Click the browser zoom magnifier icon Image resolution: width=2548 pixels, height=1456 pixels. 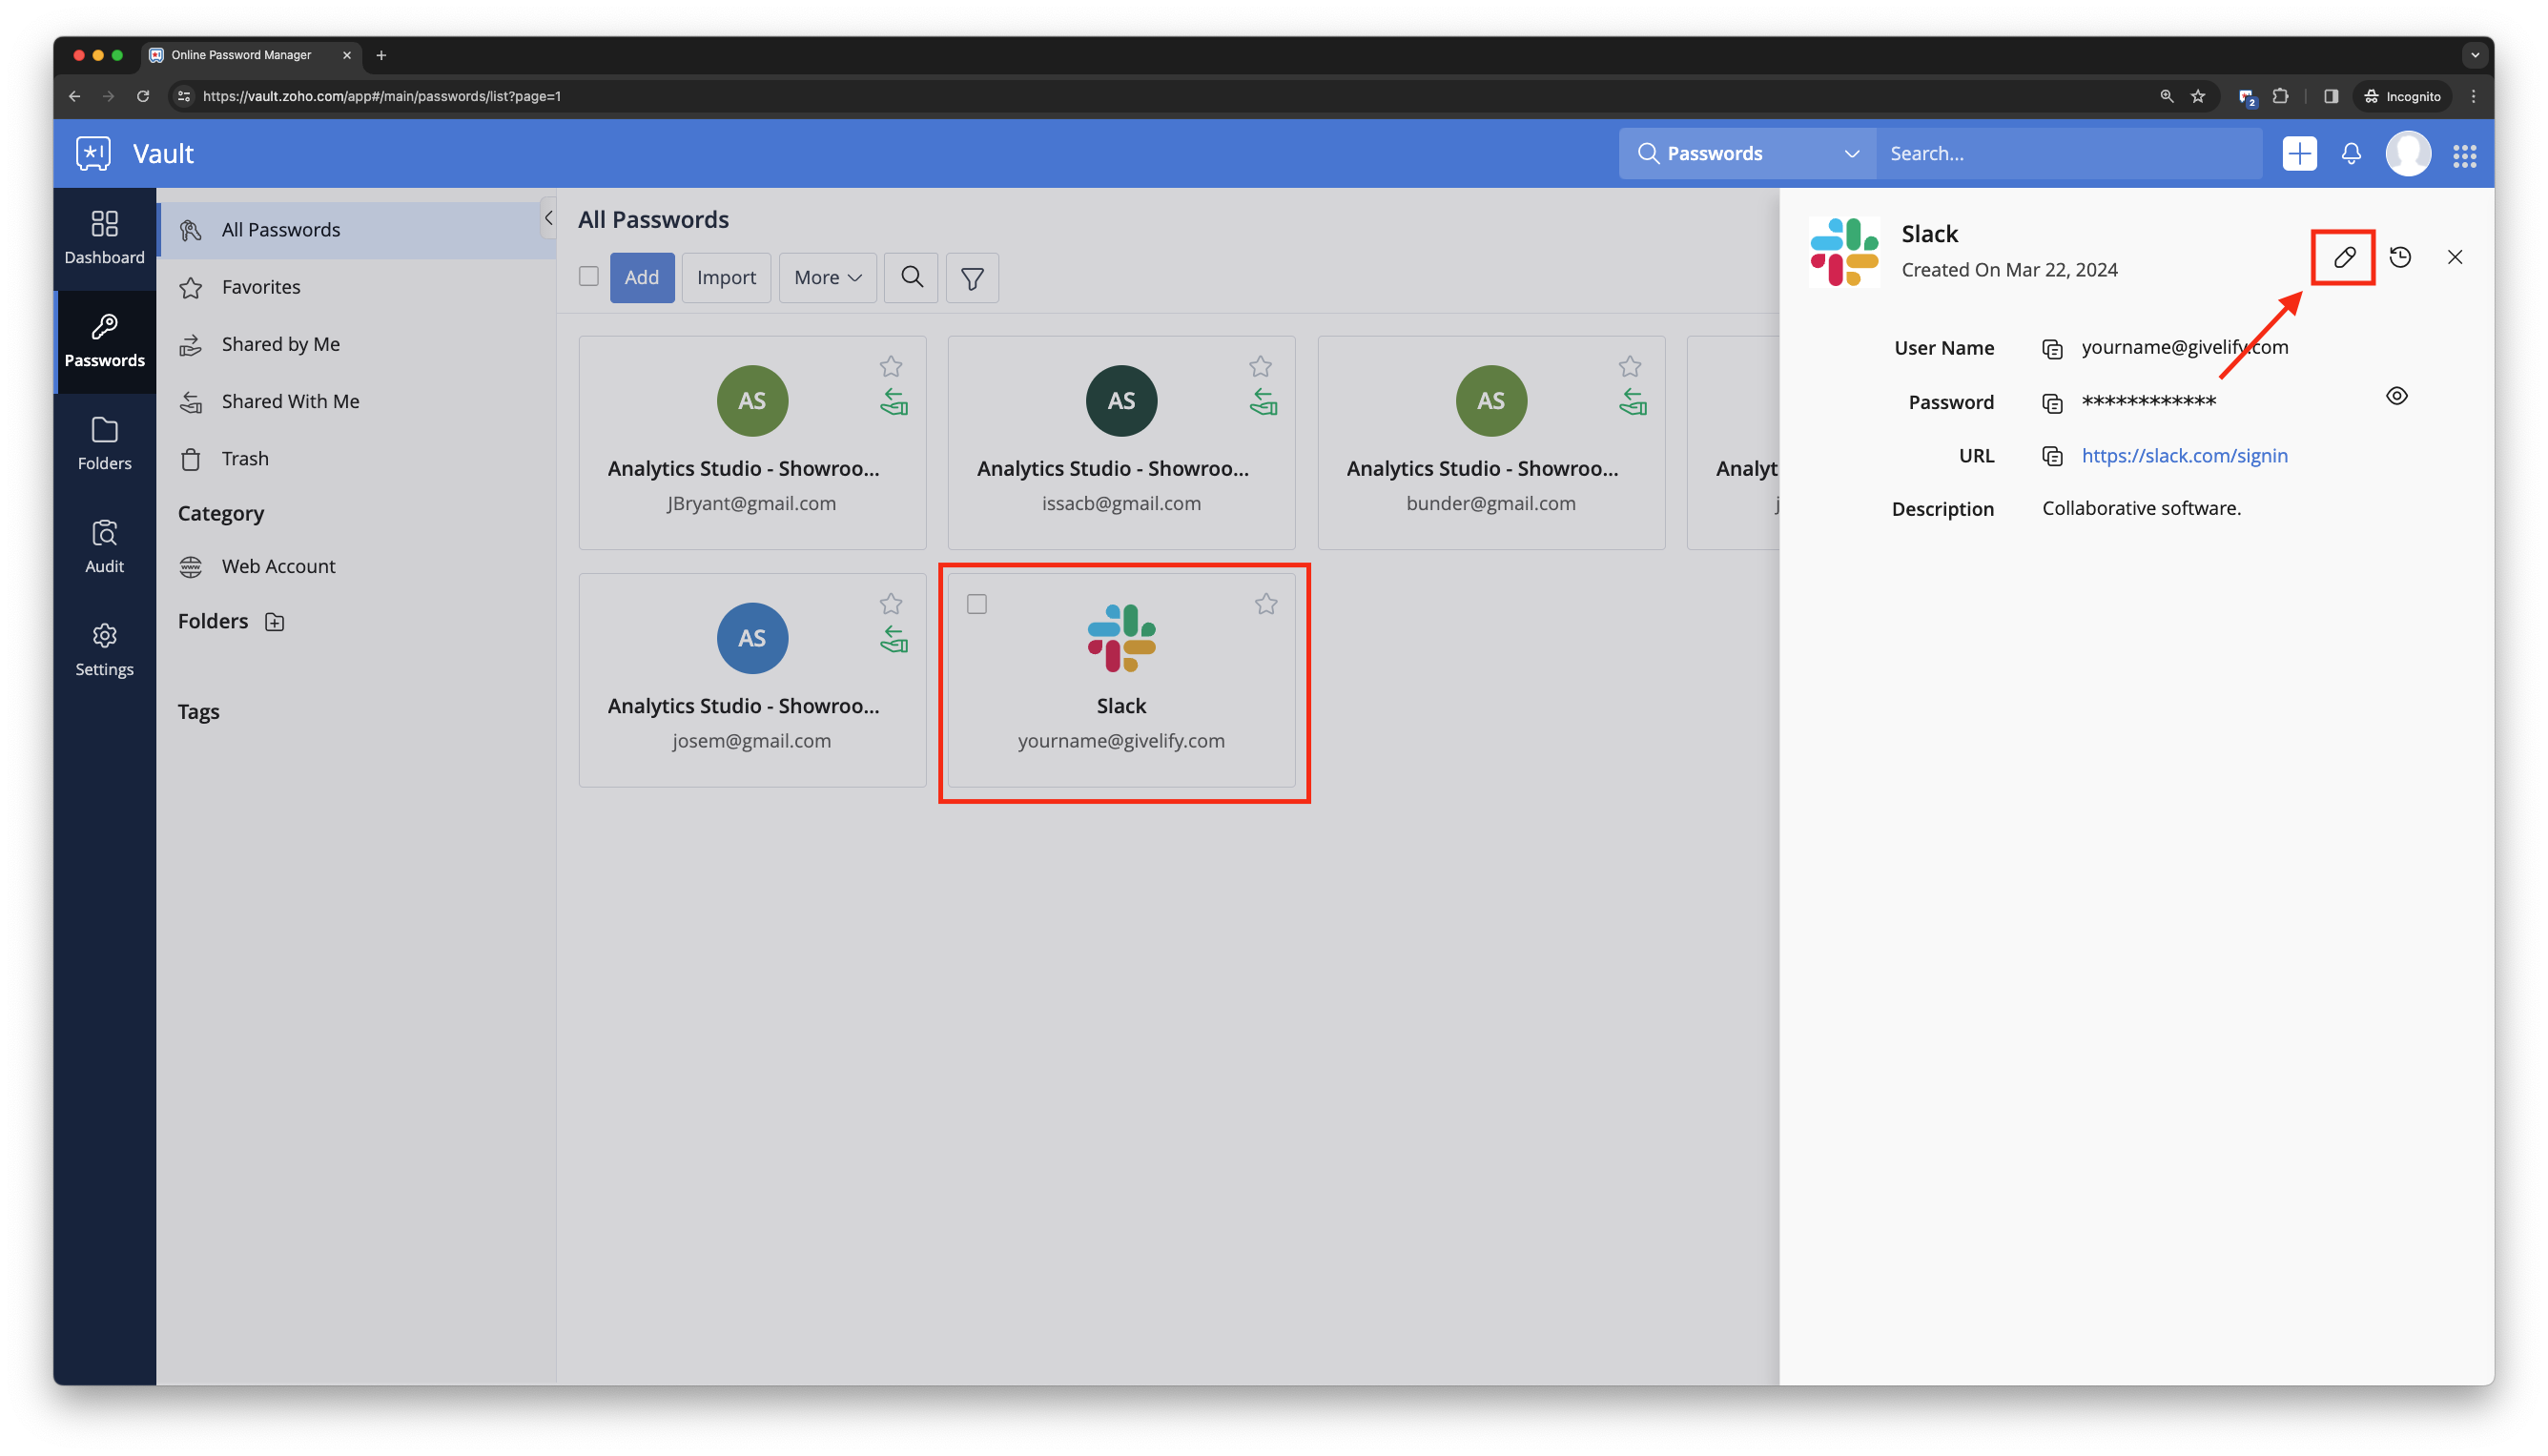(x=2166, y=96)
